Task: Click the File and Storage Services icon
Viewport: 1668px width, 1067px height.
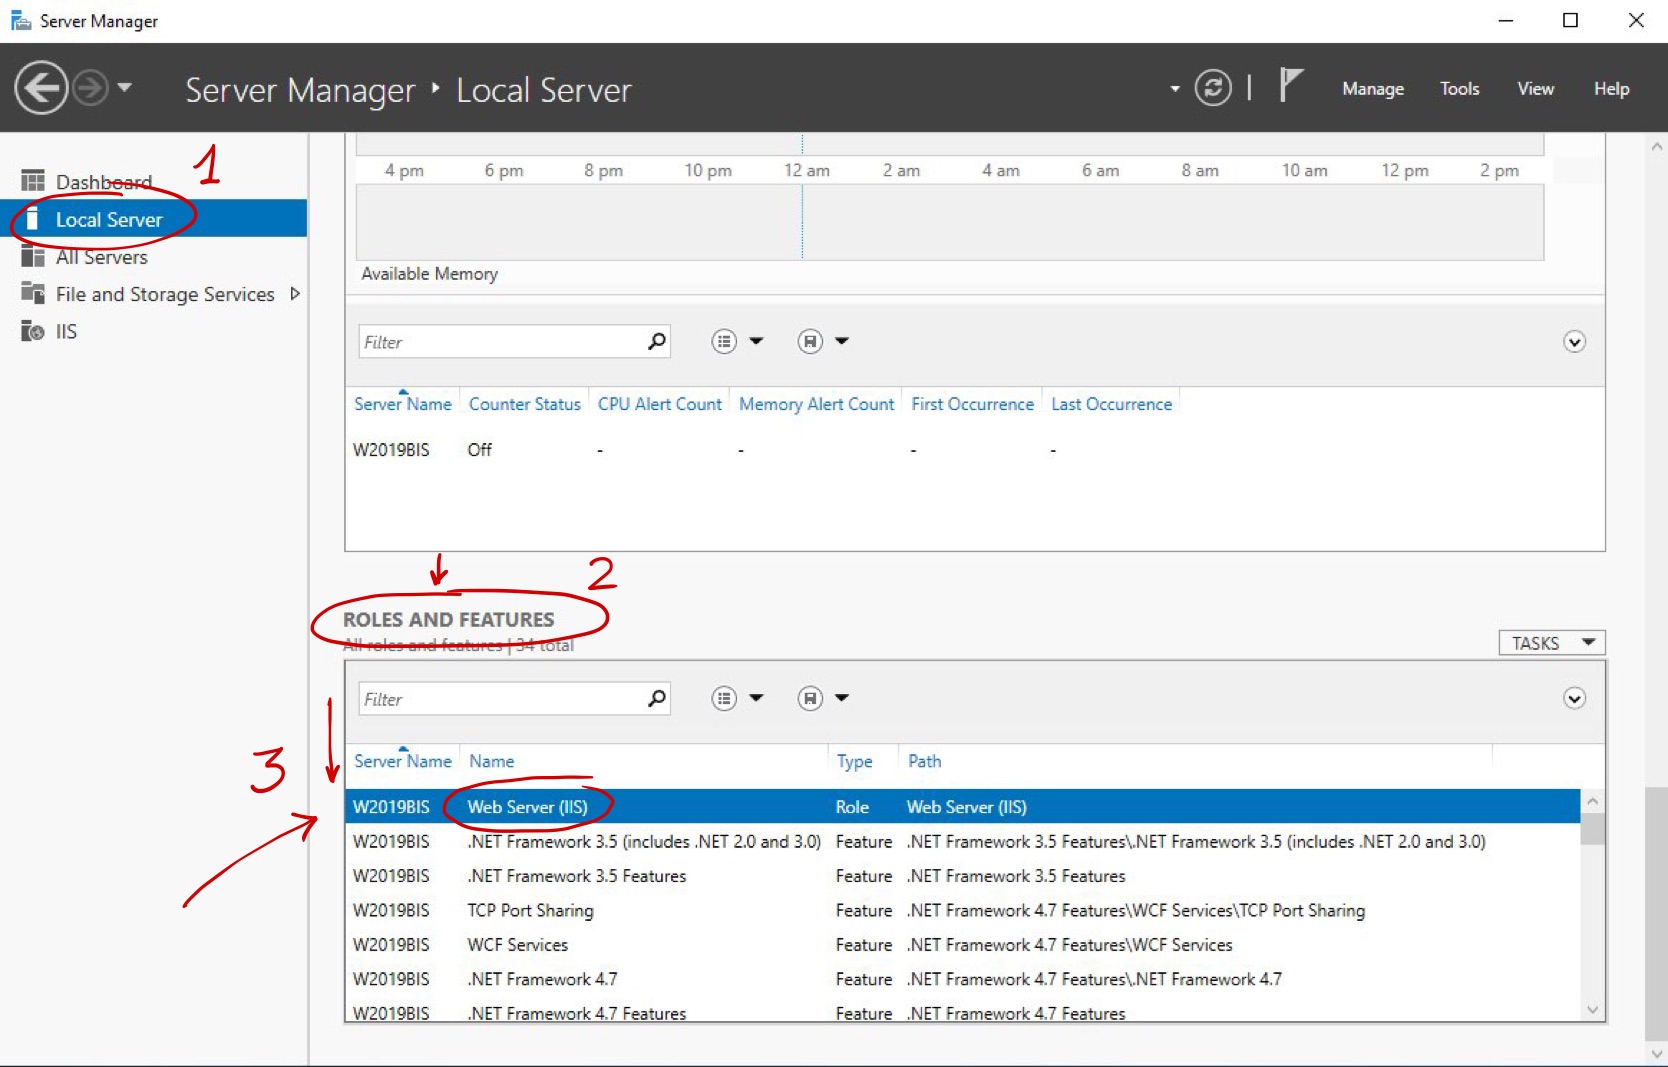Action: (33, 293)
